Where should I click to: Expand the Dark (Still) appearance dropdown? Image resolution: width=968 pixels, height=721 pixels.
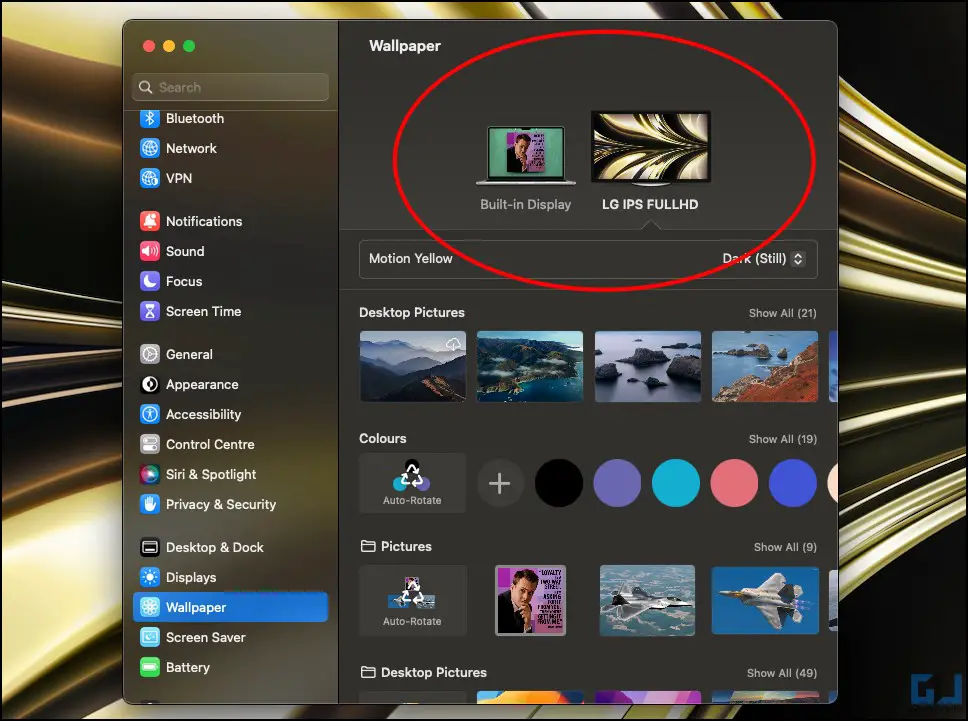coord(763,259)
